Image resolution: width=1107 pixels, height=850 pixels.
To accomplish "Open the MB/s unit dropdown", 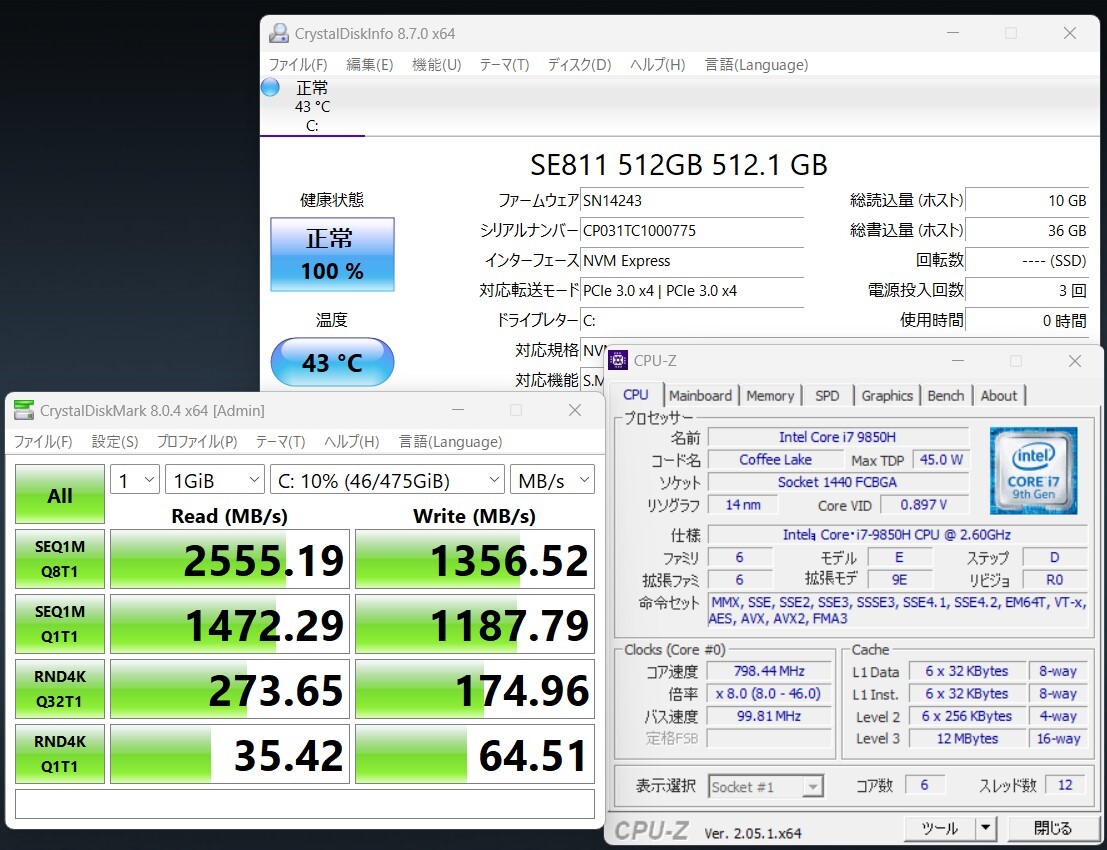I will click(x=552, y=480).
